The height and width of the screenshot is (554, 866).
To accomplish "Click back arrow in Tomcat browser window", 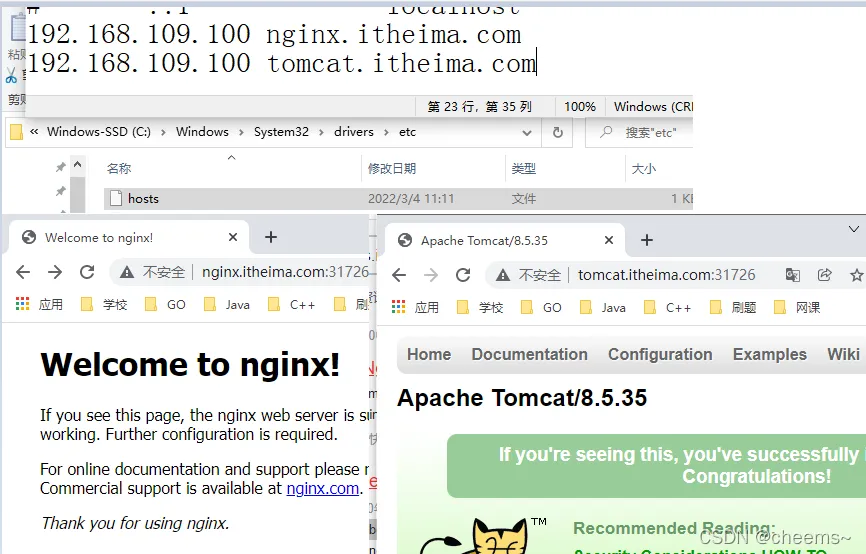I will click(x=399, y=275).
